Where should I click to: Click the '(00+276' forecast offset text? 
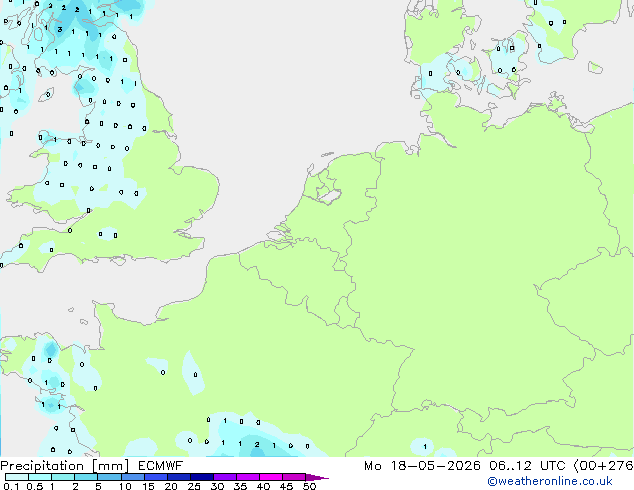(604, 466)
